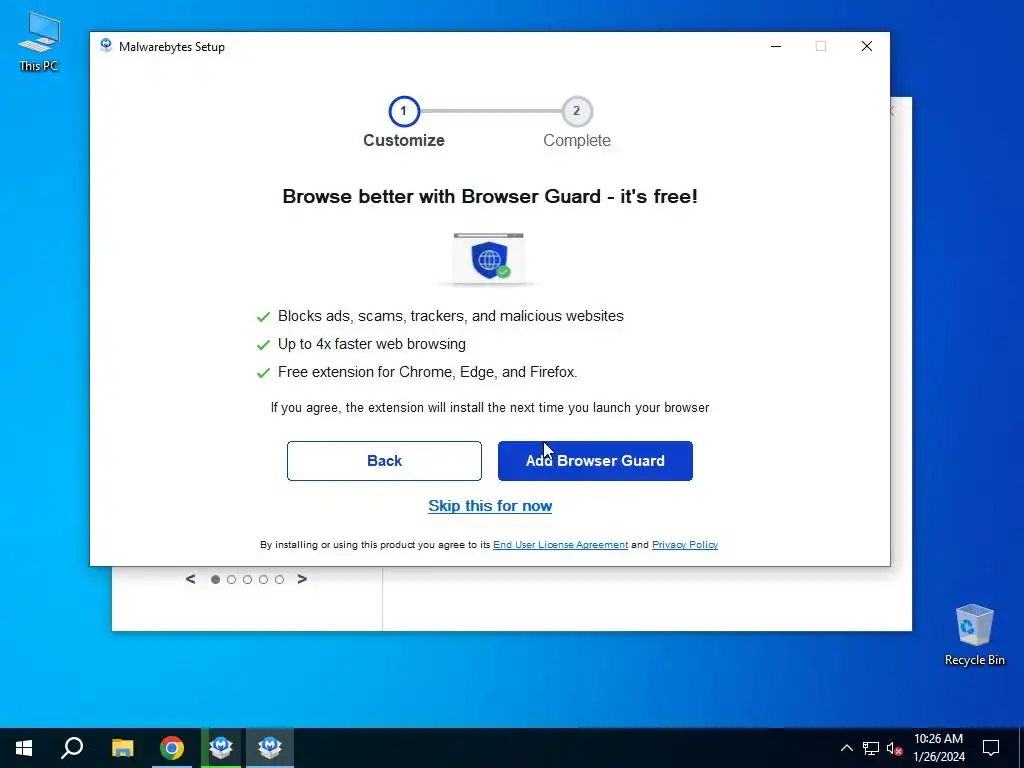Screen dimensions: 1024x768
Task: Click 'Blocks ads, scams, trackers' text line
Action: point(451,316)
